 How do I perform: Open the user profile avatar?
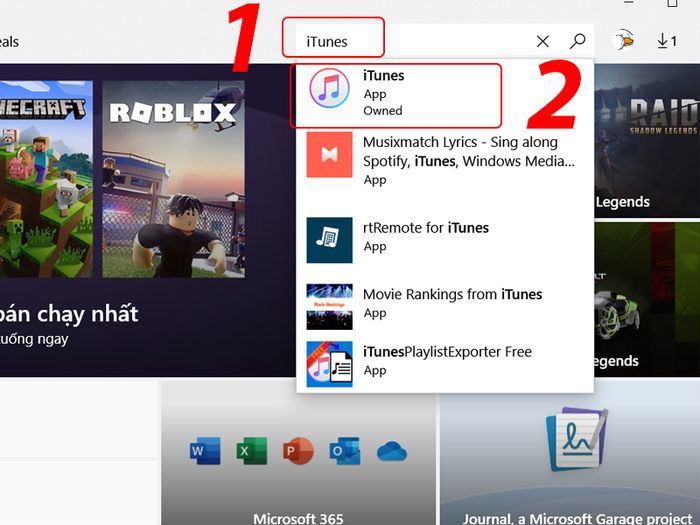click(x=627, y=41)
